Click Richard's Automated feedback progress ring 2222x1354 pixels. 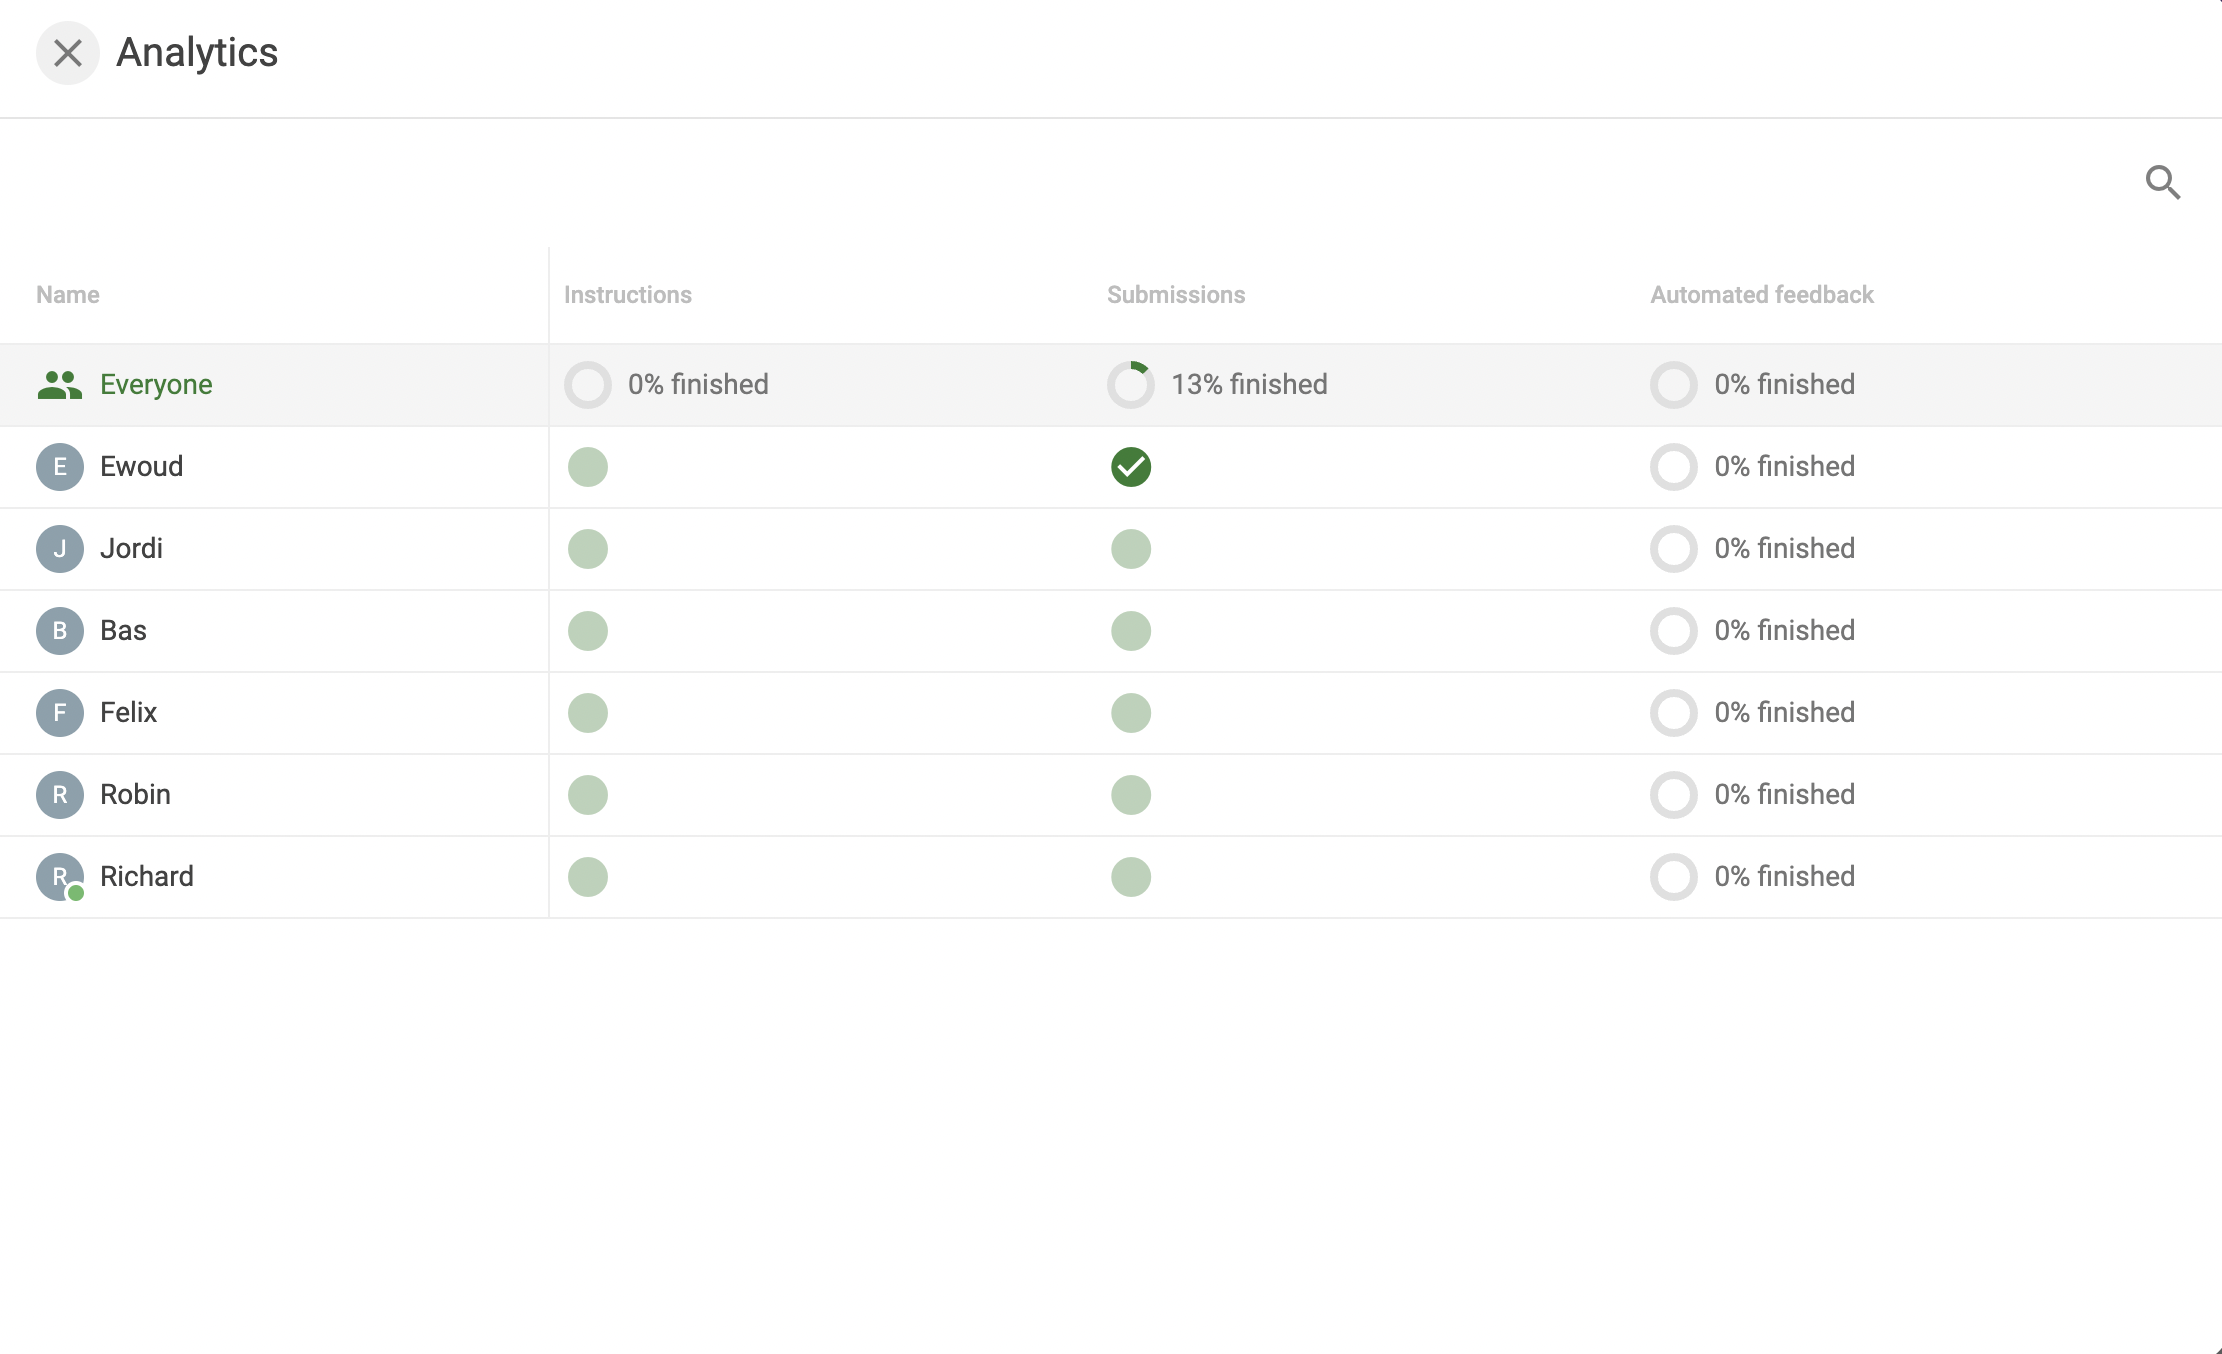[1674, 877]
